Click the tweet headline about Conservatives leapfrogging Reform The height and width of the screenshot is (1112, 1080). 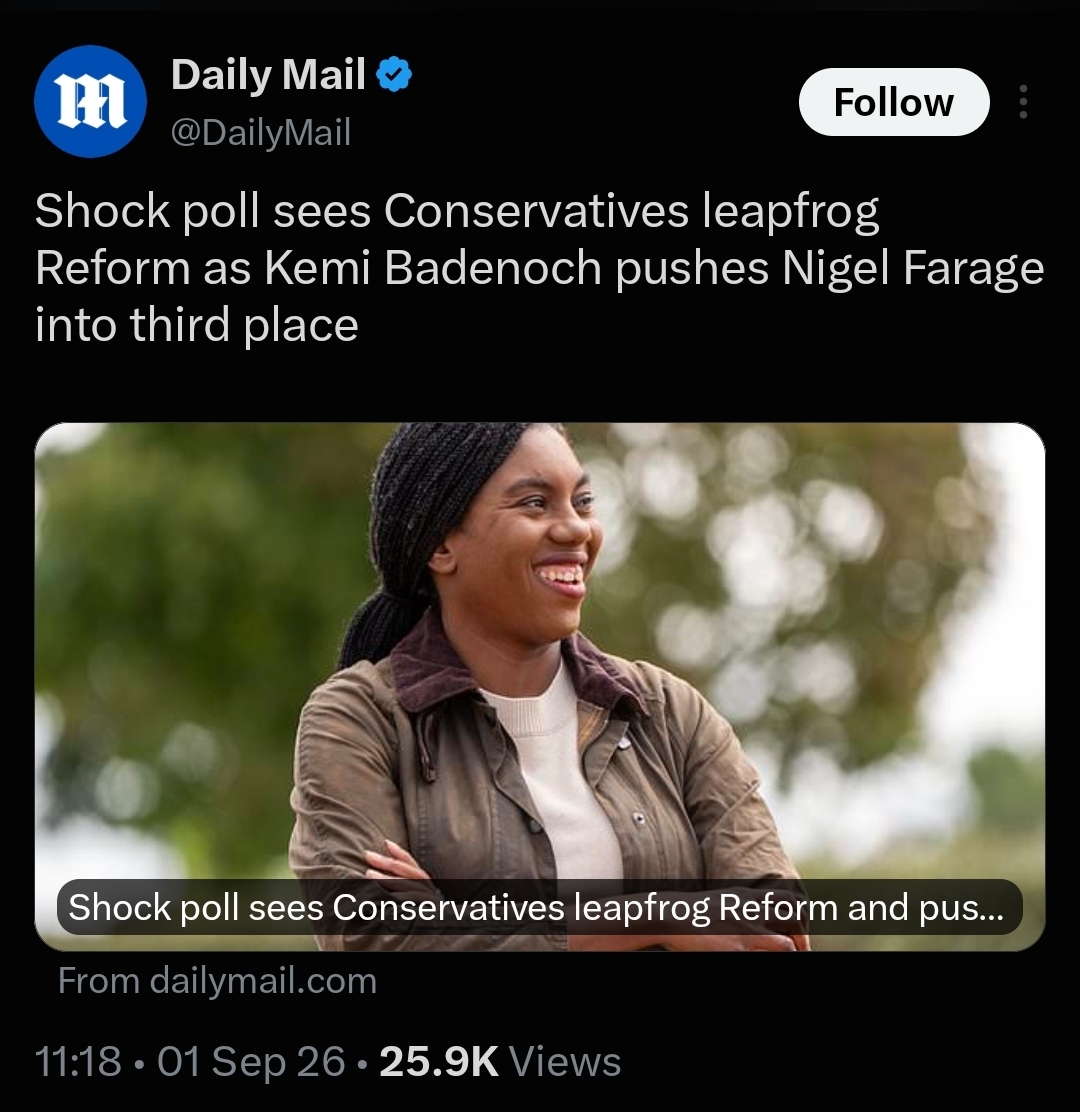pos(539,267)
